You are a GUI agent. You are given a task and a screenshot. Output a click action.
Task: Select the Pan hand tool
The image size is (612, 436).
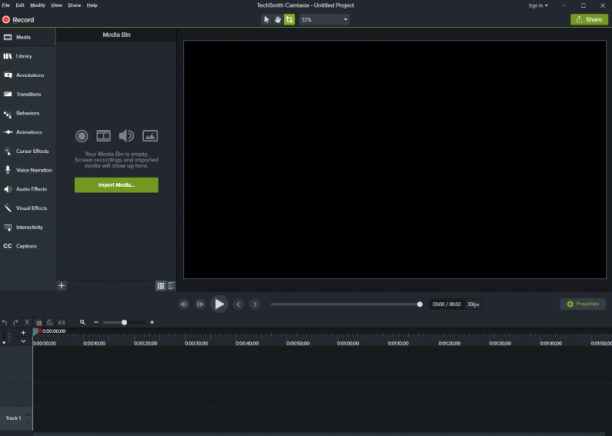coord(278,20)
